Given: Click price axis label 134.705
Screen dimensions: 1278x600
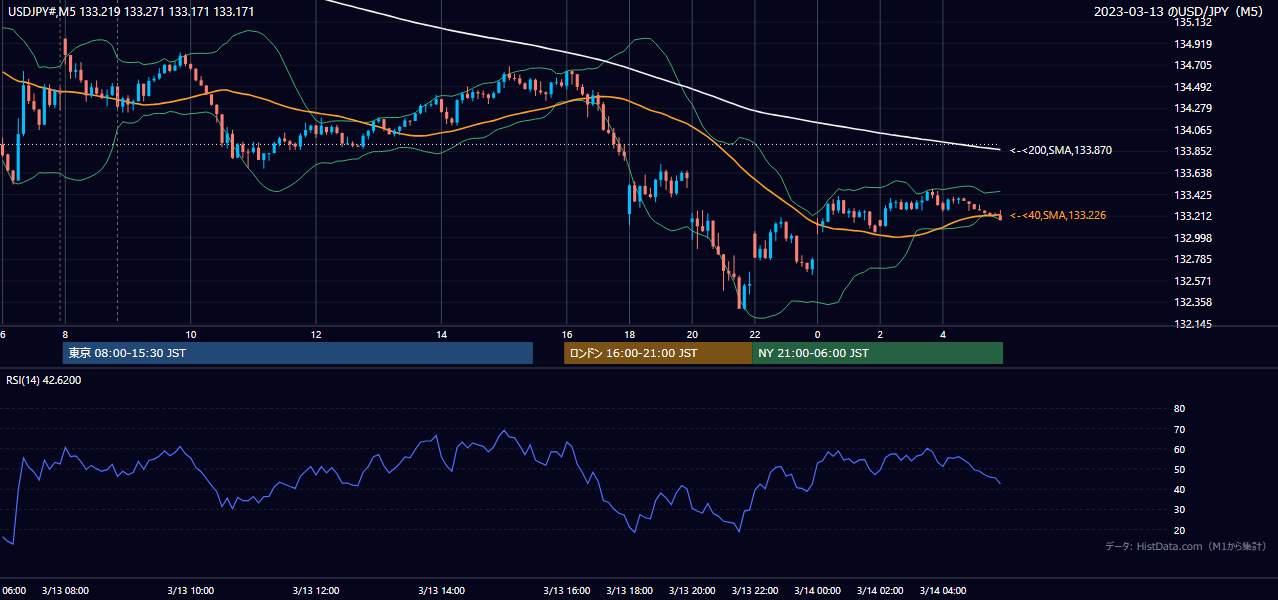Looking at the screenshot, I should 1193,65.
